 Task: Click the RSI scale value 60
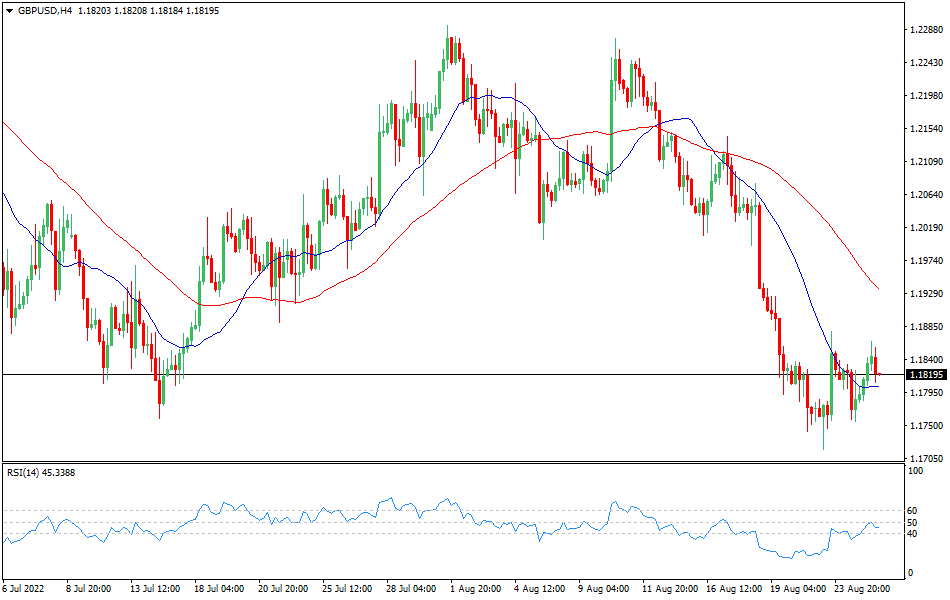coord(912,511)
